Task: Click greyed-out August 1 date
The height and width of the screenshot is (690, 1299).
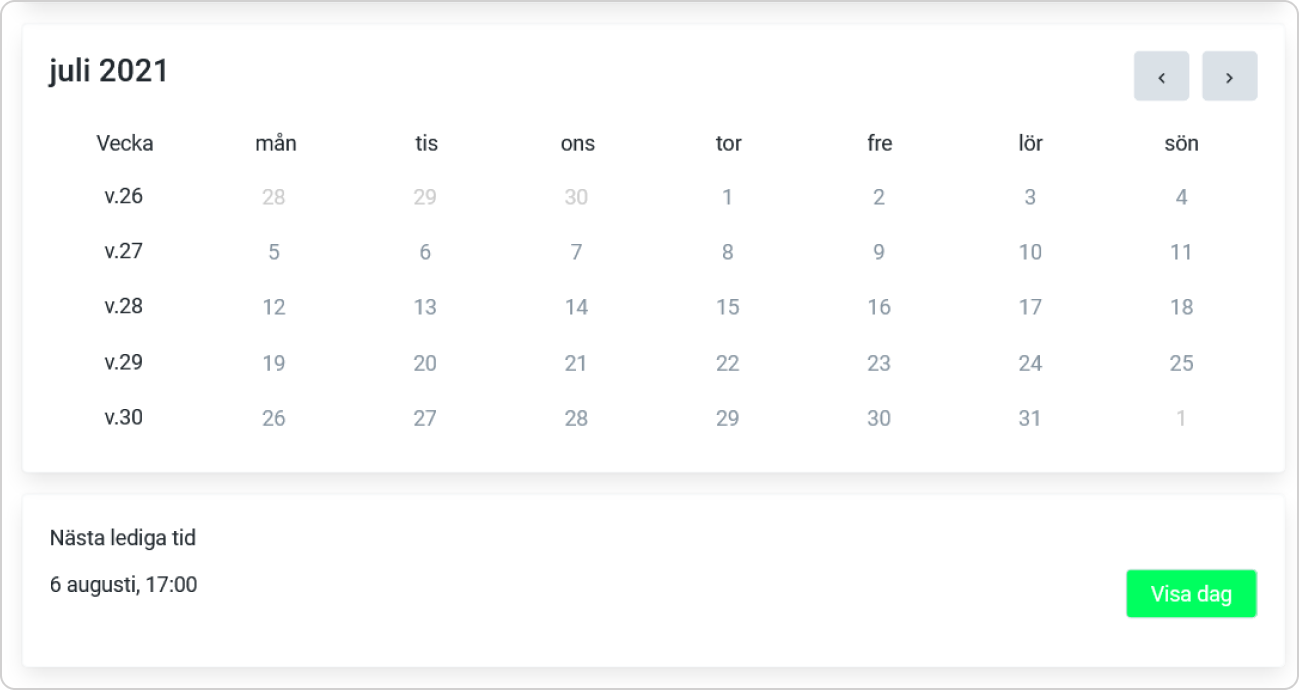Action: coord(1182,418)
